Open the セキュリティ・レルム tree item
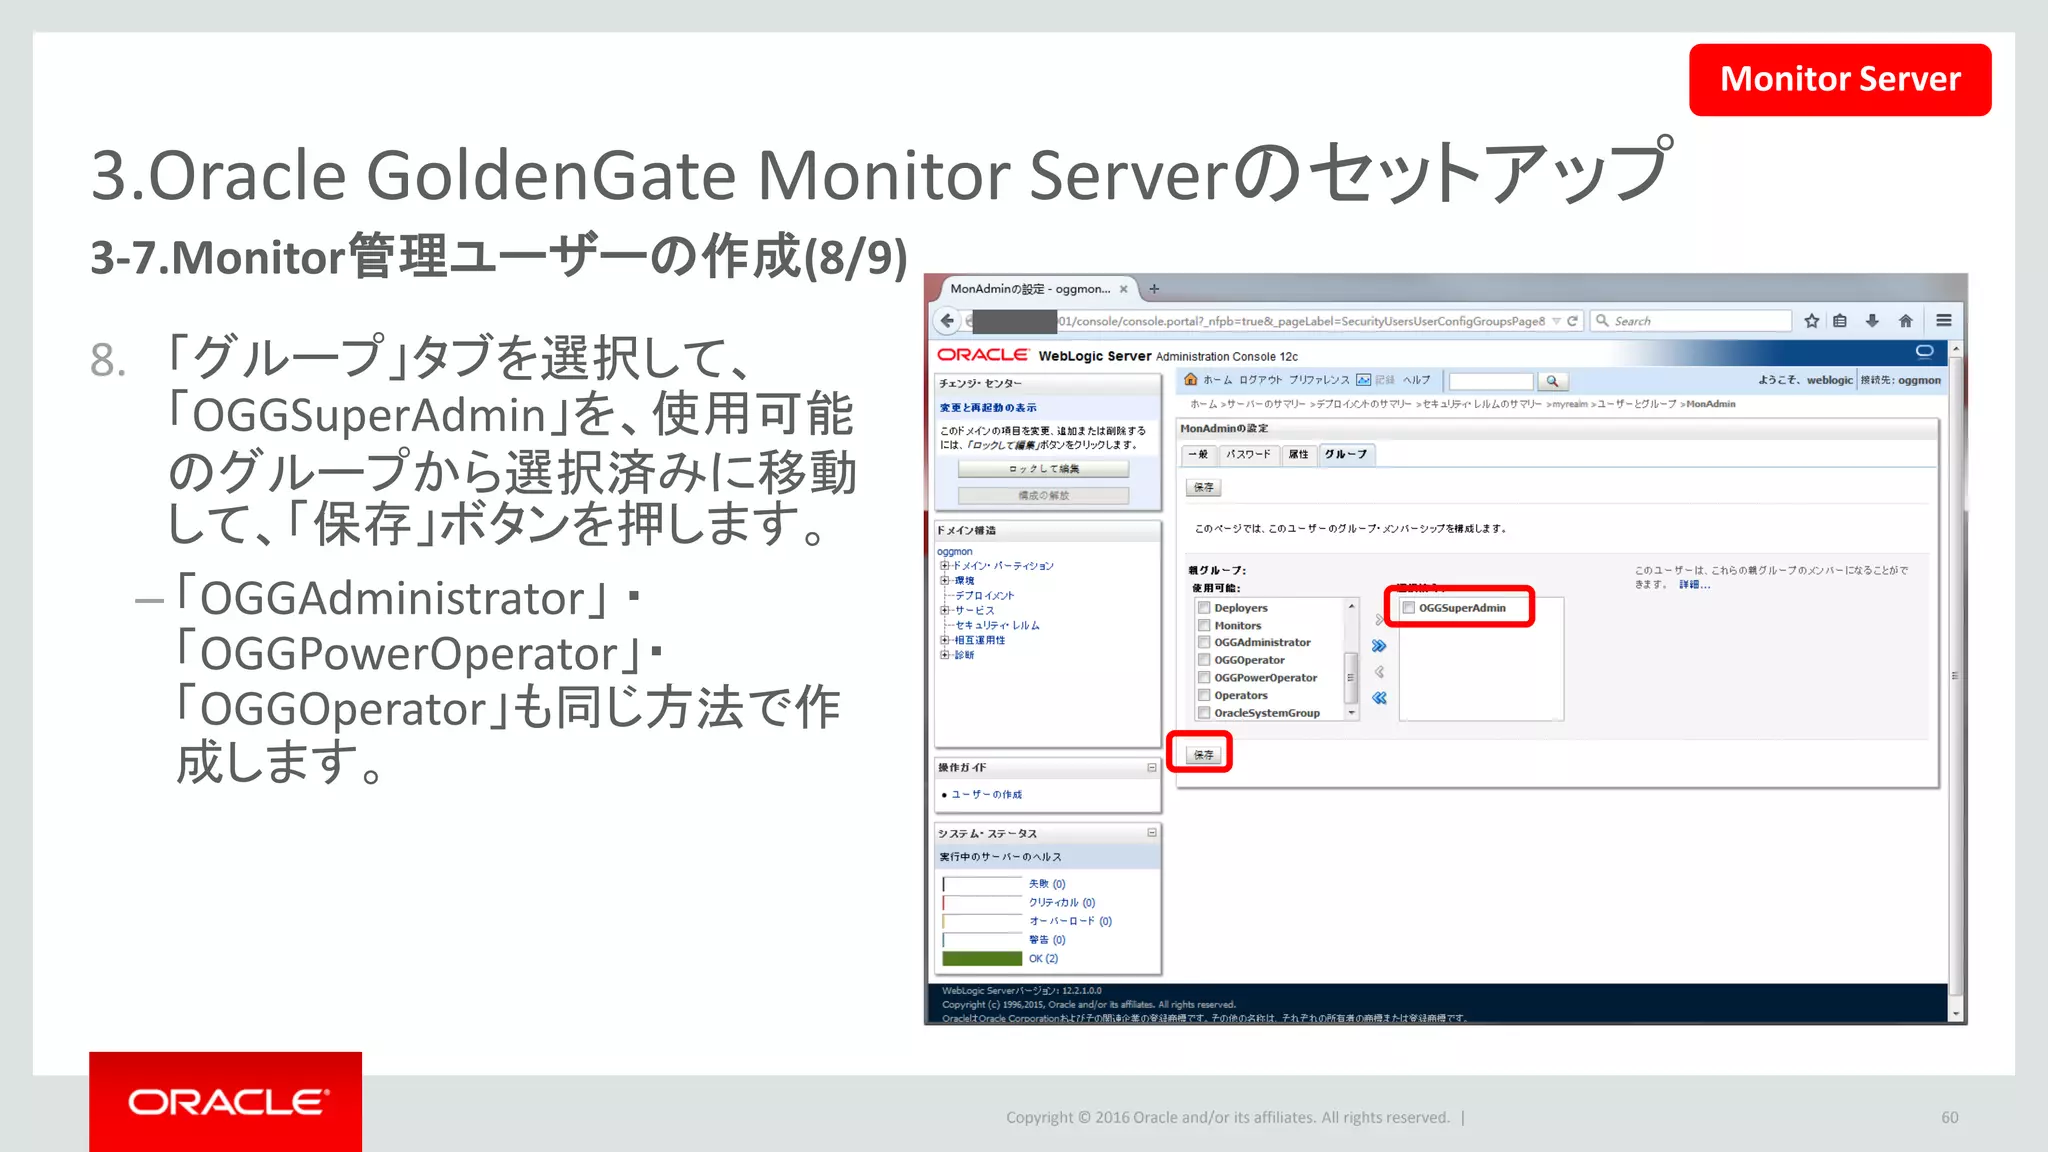Viewport: 2048px width, 1152px height. pos(997,625)
